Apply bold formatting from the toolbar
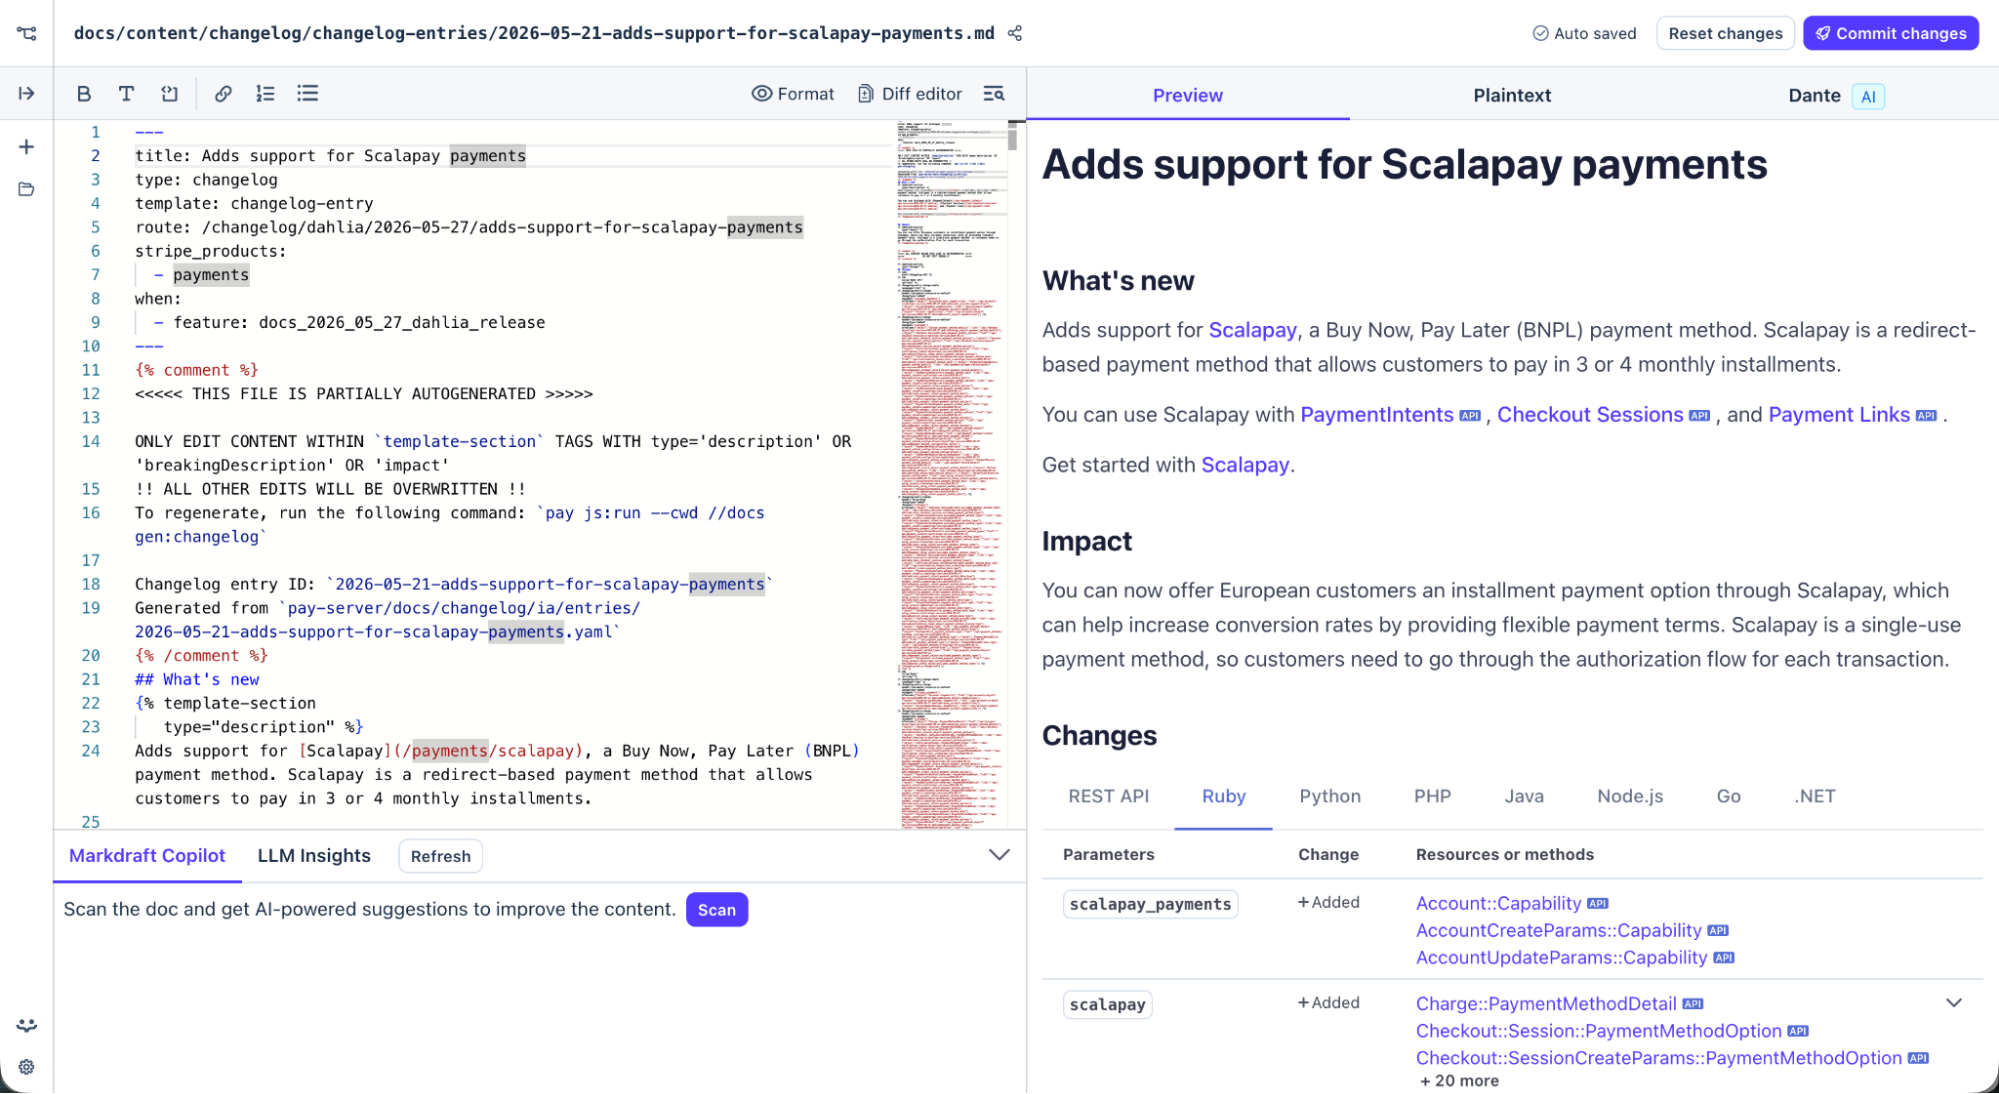Image resolution: width=1999 pixels, height=1094 pixels. pyautogui.click(x=84, y=94)
